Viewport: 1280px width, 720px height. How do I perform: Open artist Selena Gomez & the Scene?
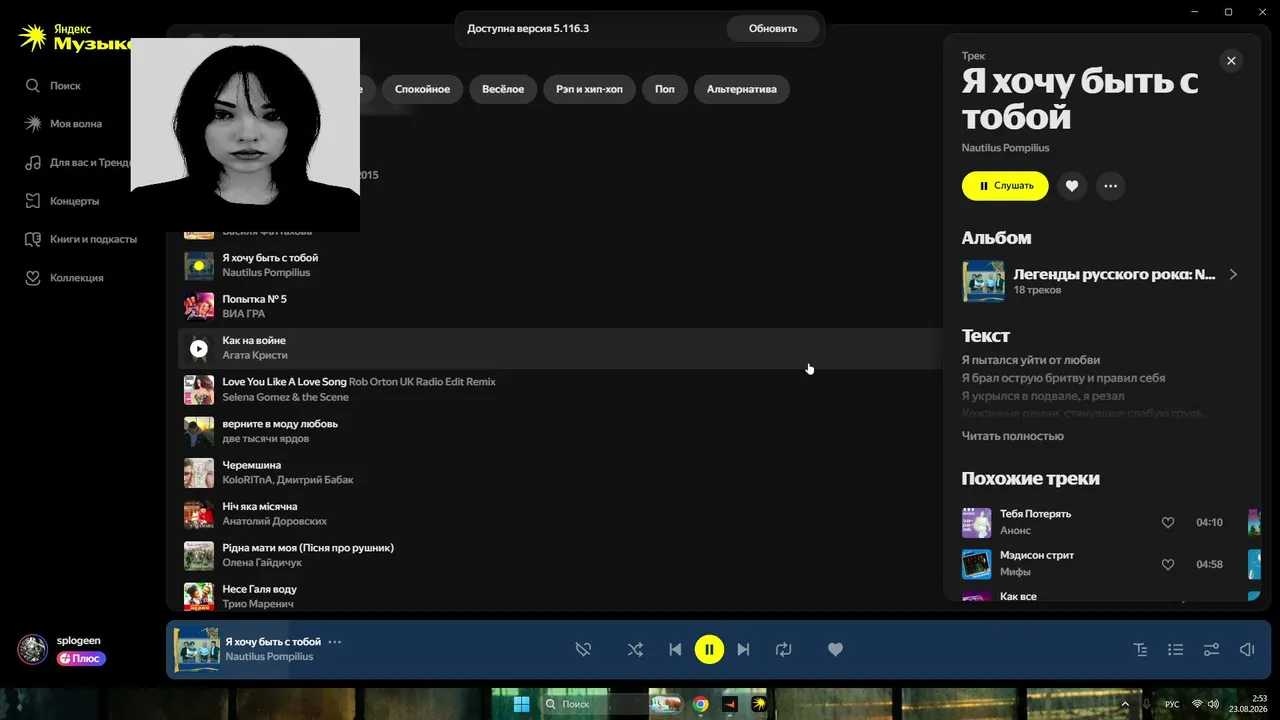(x=285, y=397)
